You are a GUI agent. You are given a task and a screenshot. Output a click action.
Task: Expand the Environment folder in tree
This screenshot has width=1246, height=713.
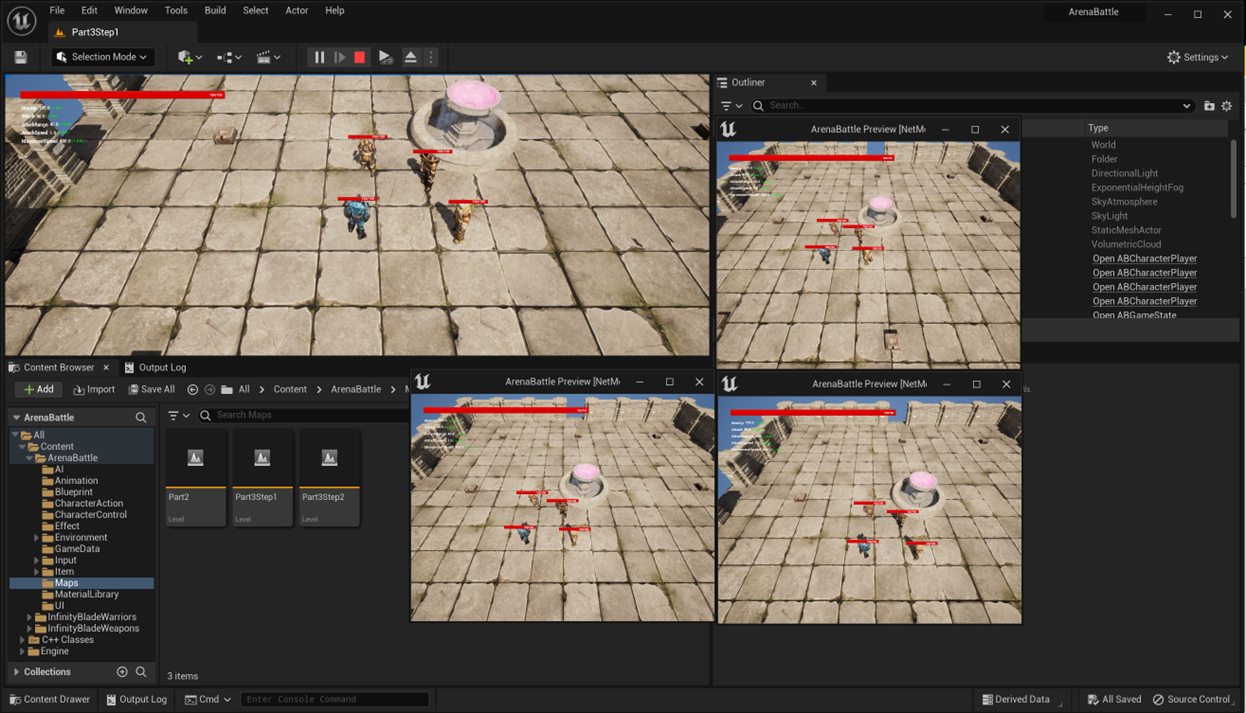pyautogui.click(x=37, y=537)
